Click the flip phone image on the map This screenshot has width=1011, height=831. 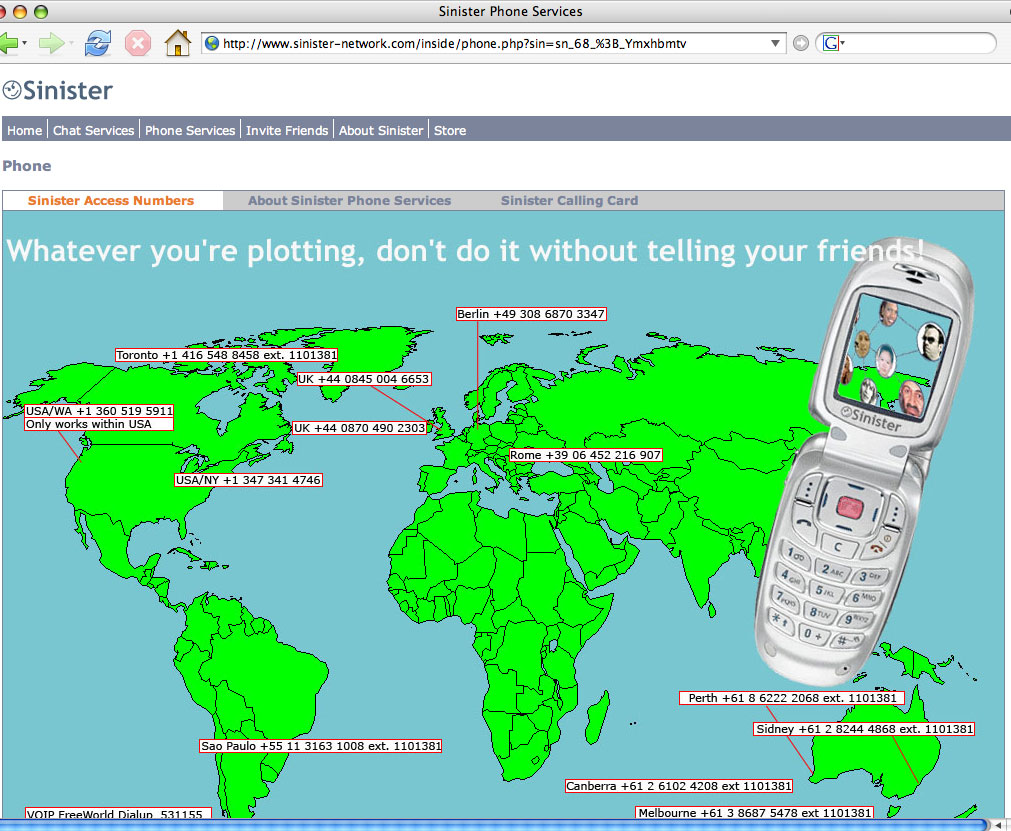pos(865,461)
